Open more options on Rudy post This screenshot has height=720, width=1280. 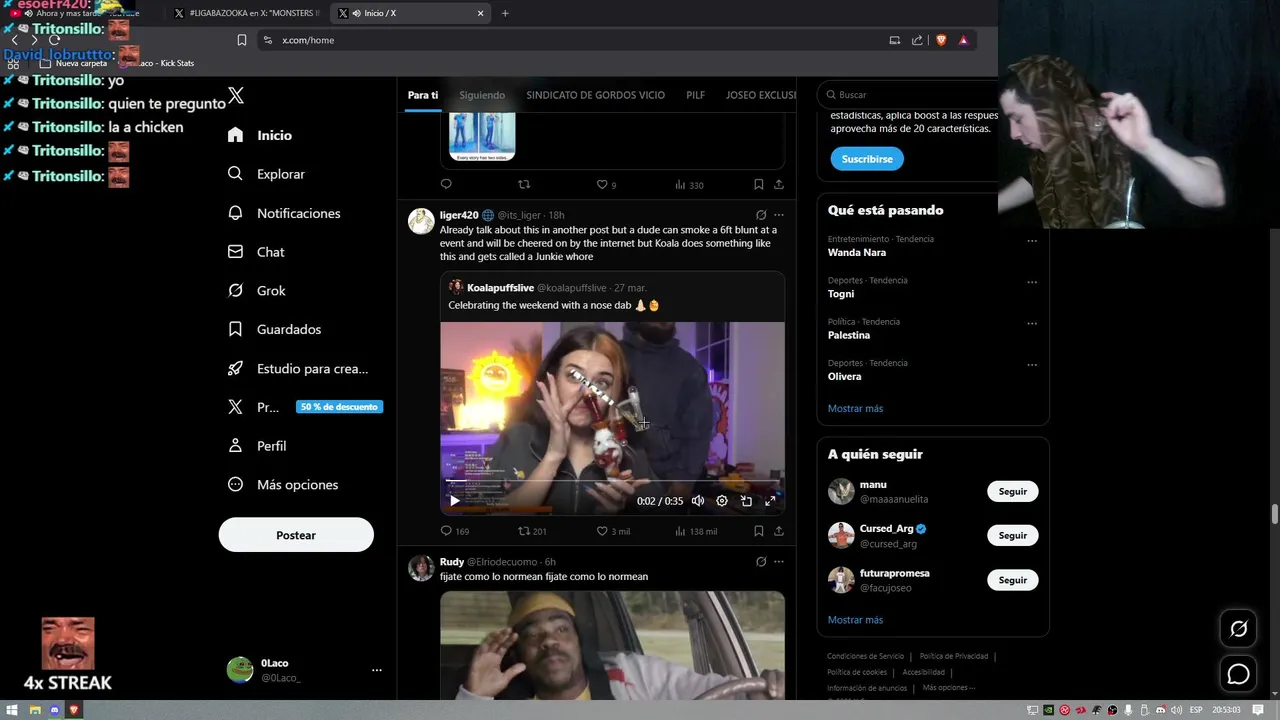[x=779, y=562]
